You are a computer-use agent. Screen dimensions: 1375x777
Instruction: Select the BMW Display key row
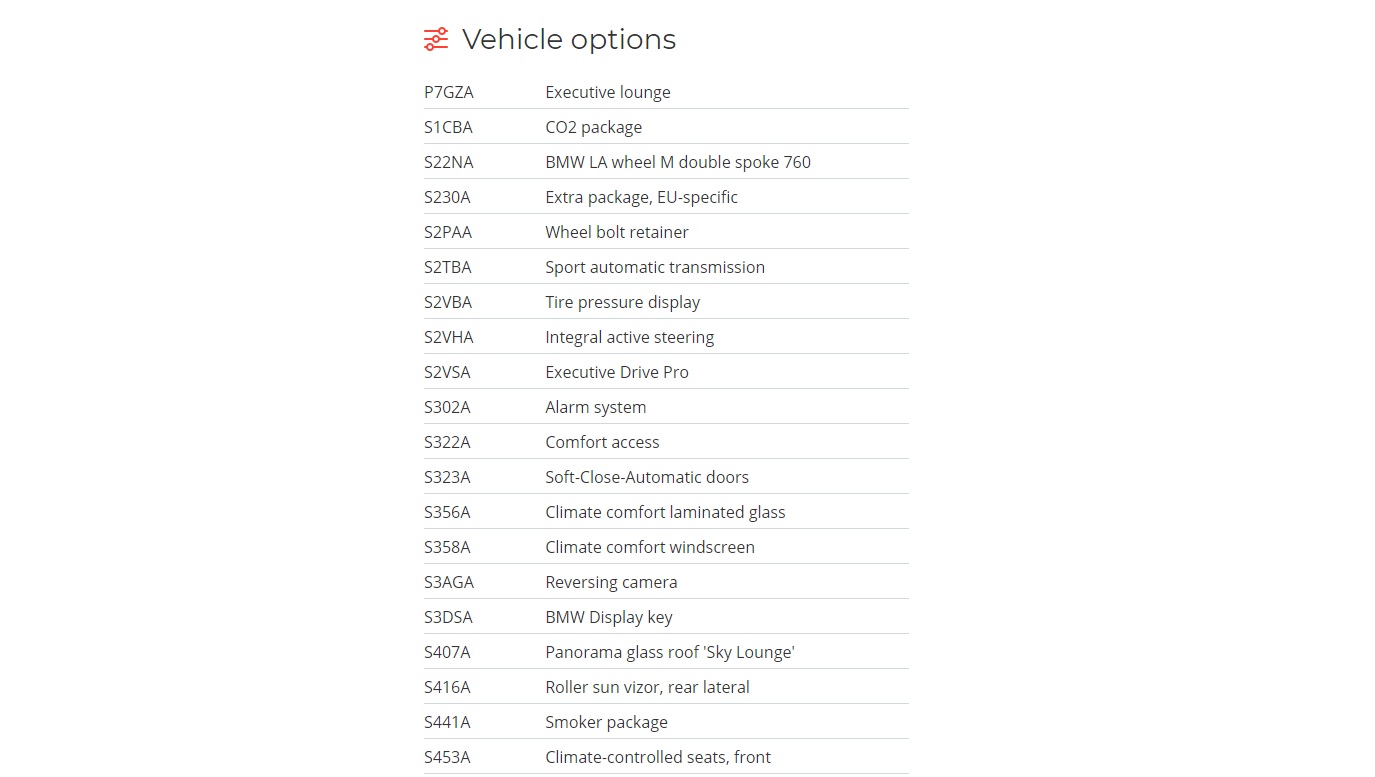click(x=608, y=617)
